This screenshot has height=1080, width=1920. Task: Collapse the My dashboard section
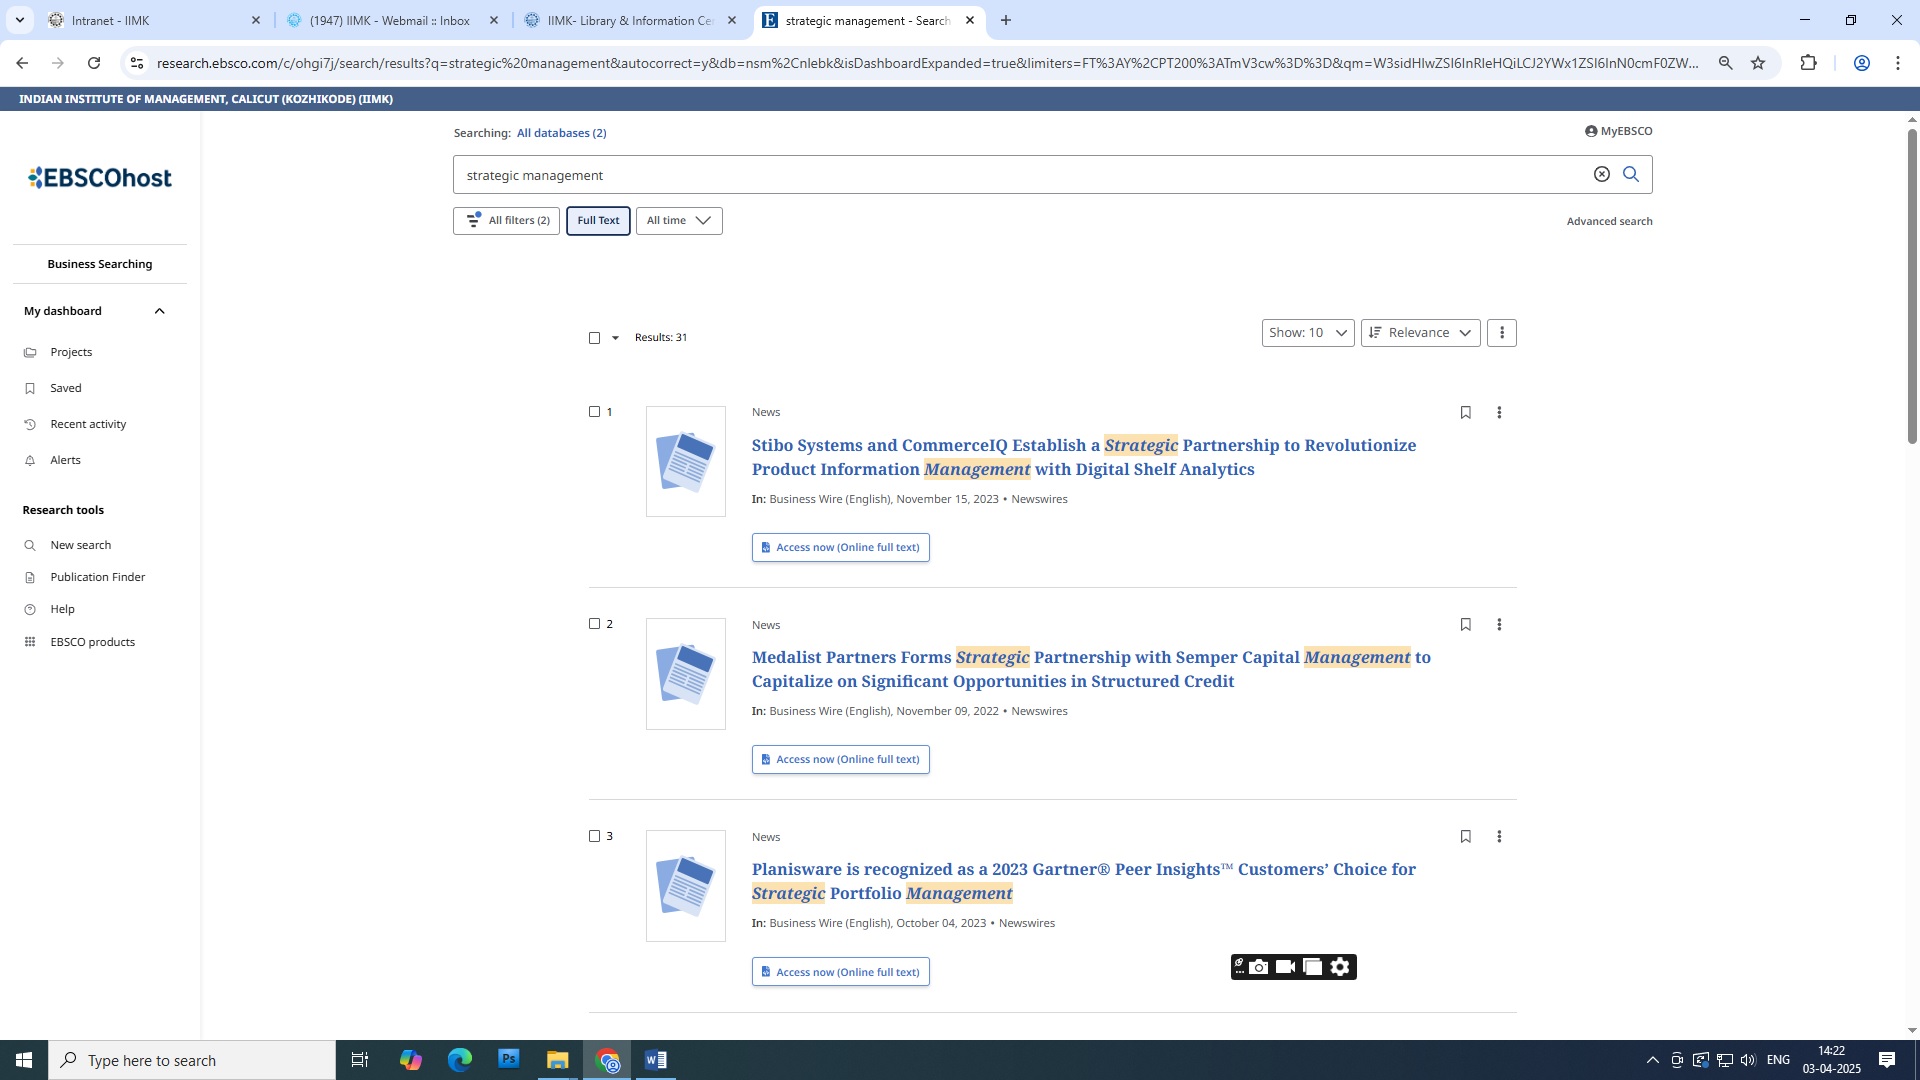pos(159,311)
